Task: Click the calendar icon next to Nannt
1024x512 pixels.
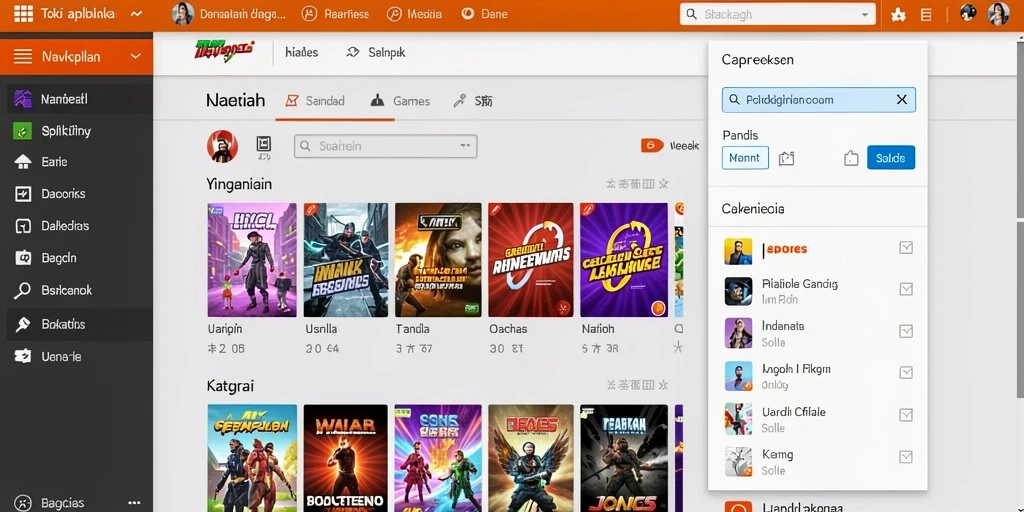Action: click(x=786, y=158)
